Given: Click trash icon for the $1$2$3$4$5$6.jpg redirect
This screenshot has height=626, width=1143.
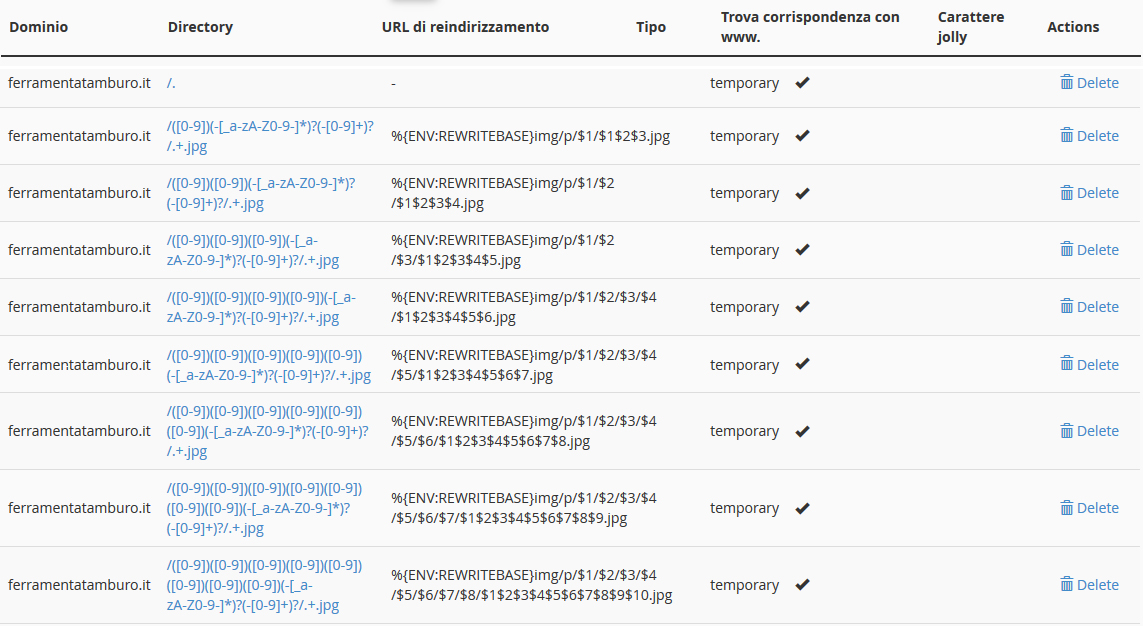Looking at the screenshot, I should click(x=1066, y=306).
